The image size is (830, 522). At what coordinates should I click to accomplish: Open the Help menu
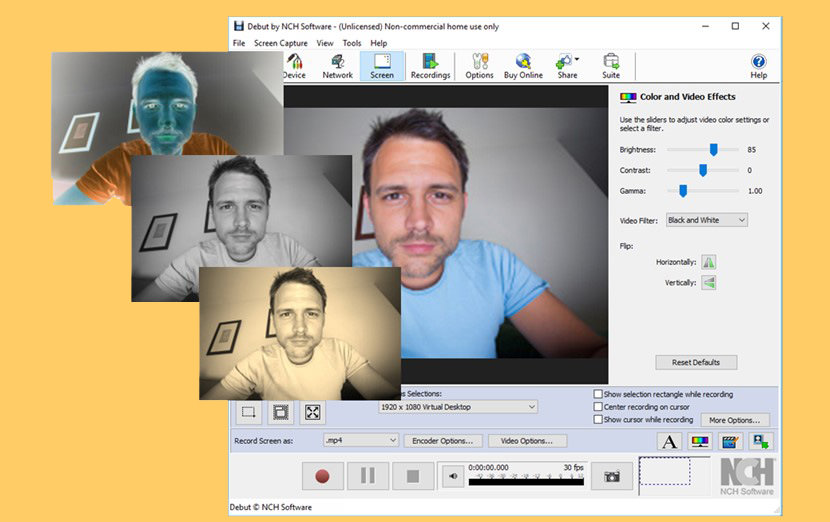pos(378,43)
